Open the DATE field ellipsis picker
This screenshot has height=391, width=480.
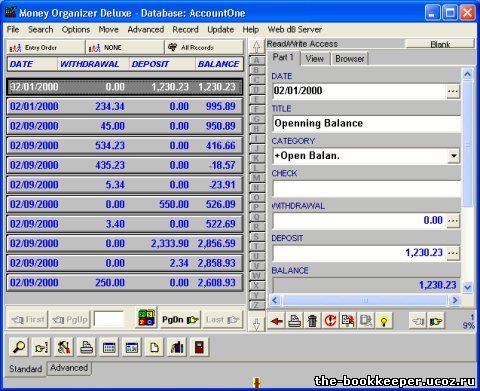click(x=453, y=91)
